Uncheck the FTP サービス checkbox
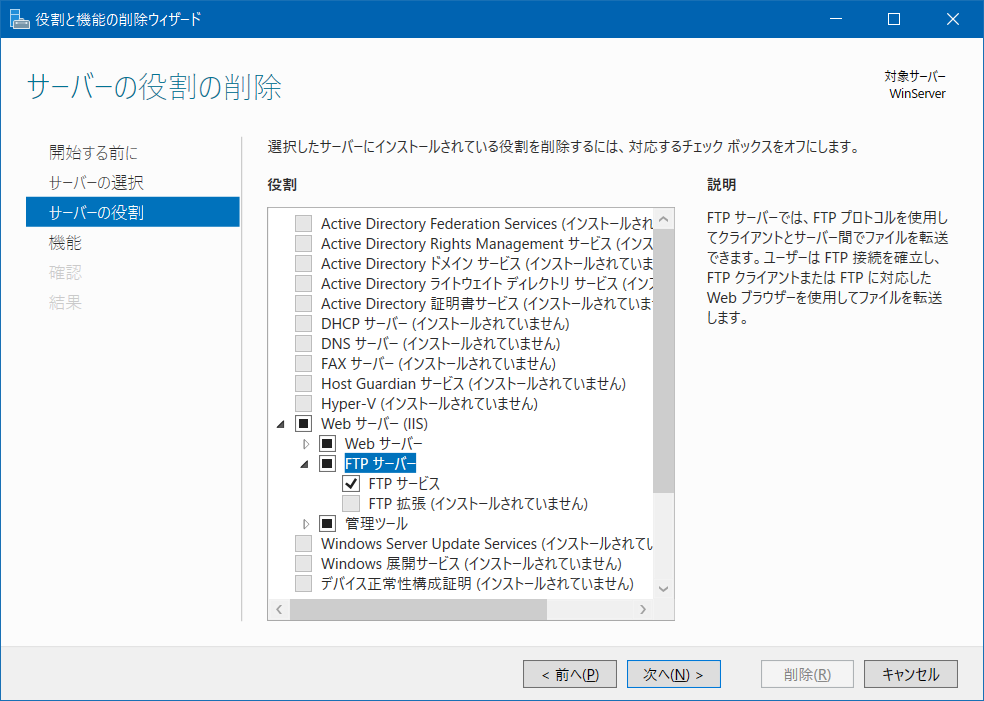 (351, 484)
